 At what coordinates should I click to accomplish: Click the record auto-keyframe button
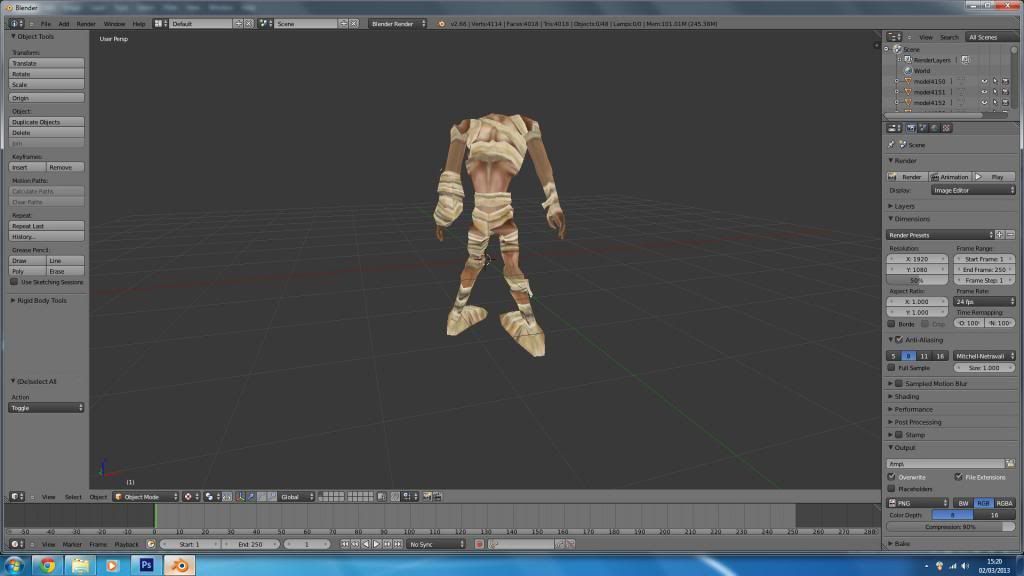click(x=479, y=544)
